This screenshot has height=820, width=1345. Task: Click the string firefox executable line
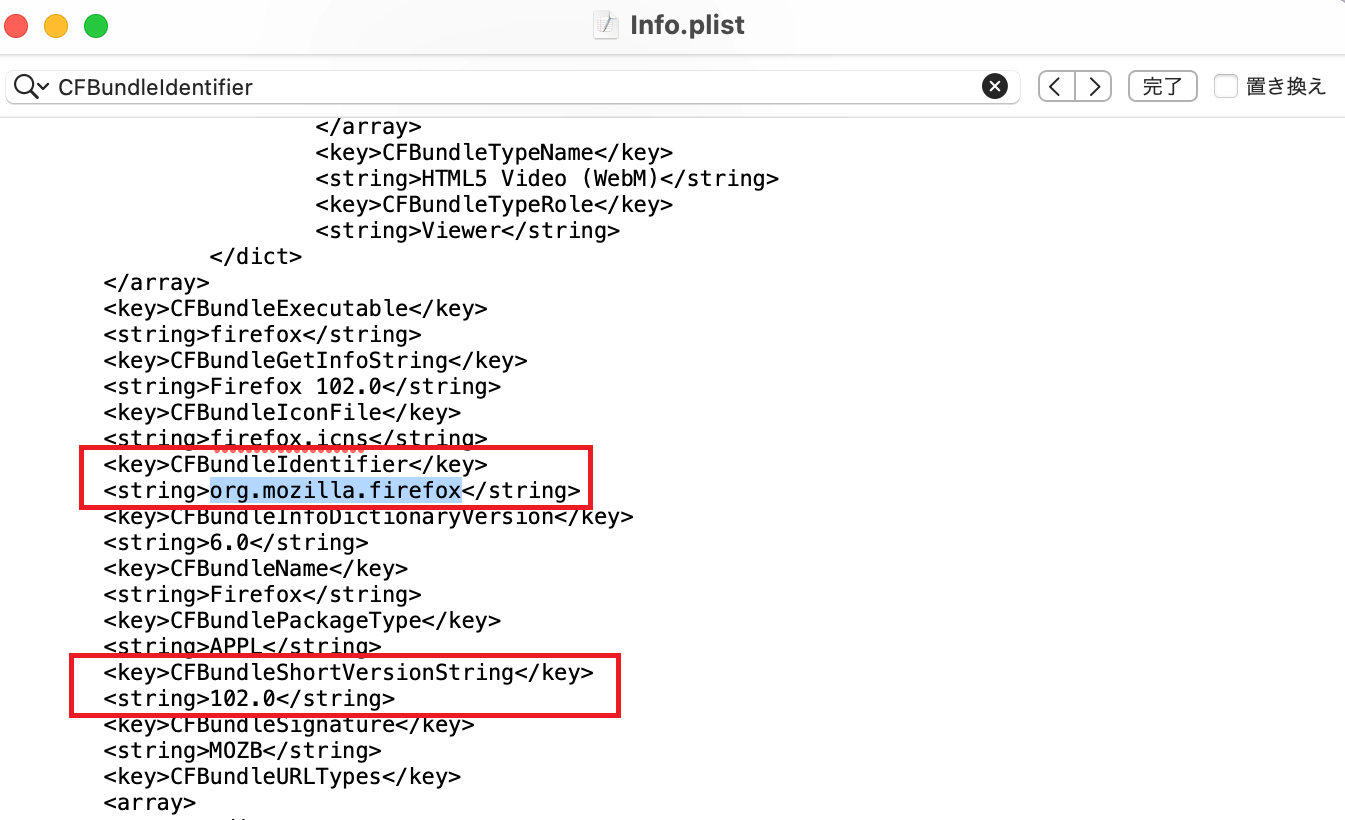pos(262,335)
